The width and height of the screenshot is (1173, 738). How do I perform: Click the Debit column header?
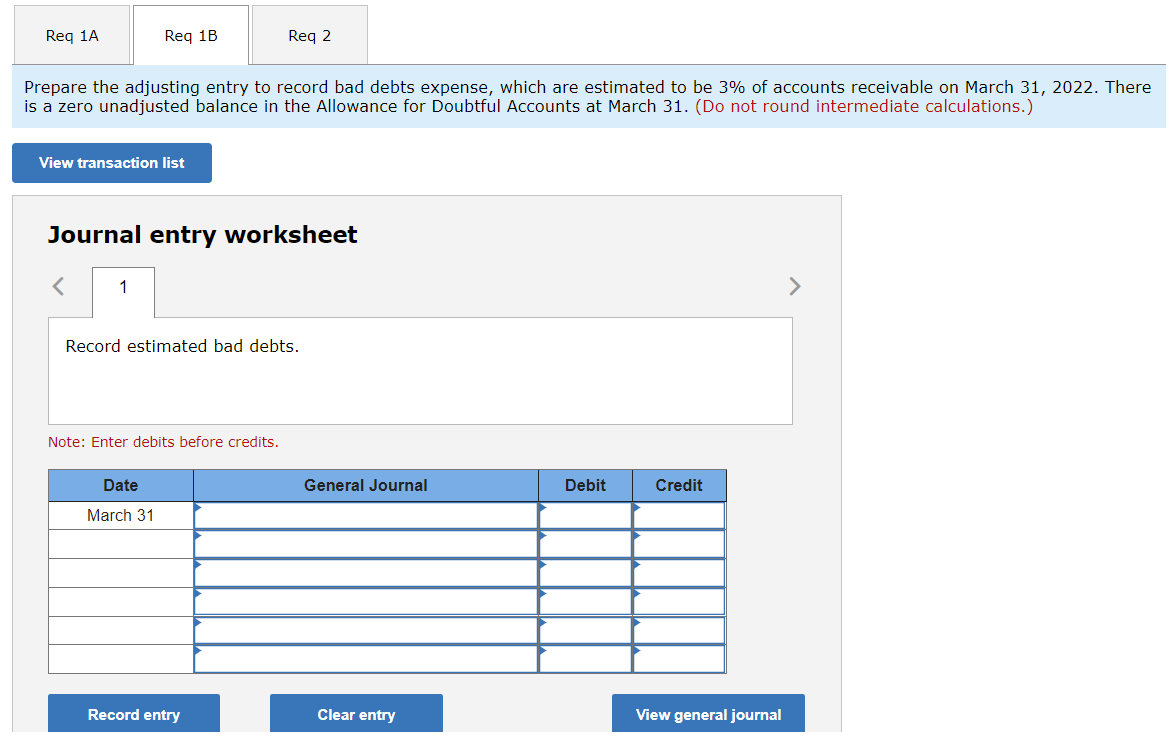click(586, 485)
